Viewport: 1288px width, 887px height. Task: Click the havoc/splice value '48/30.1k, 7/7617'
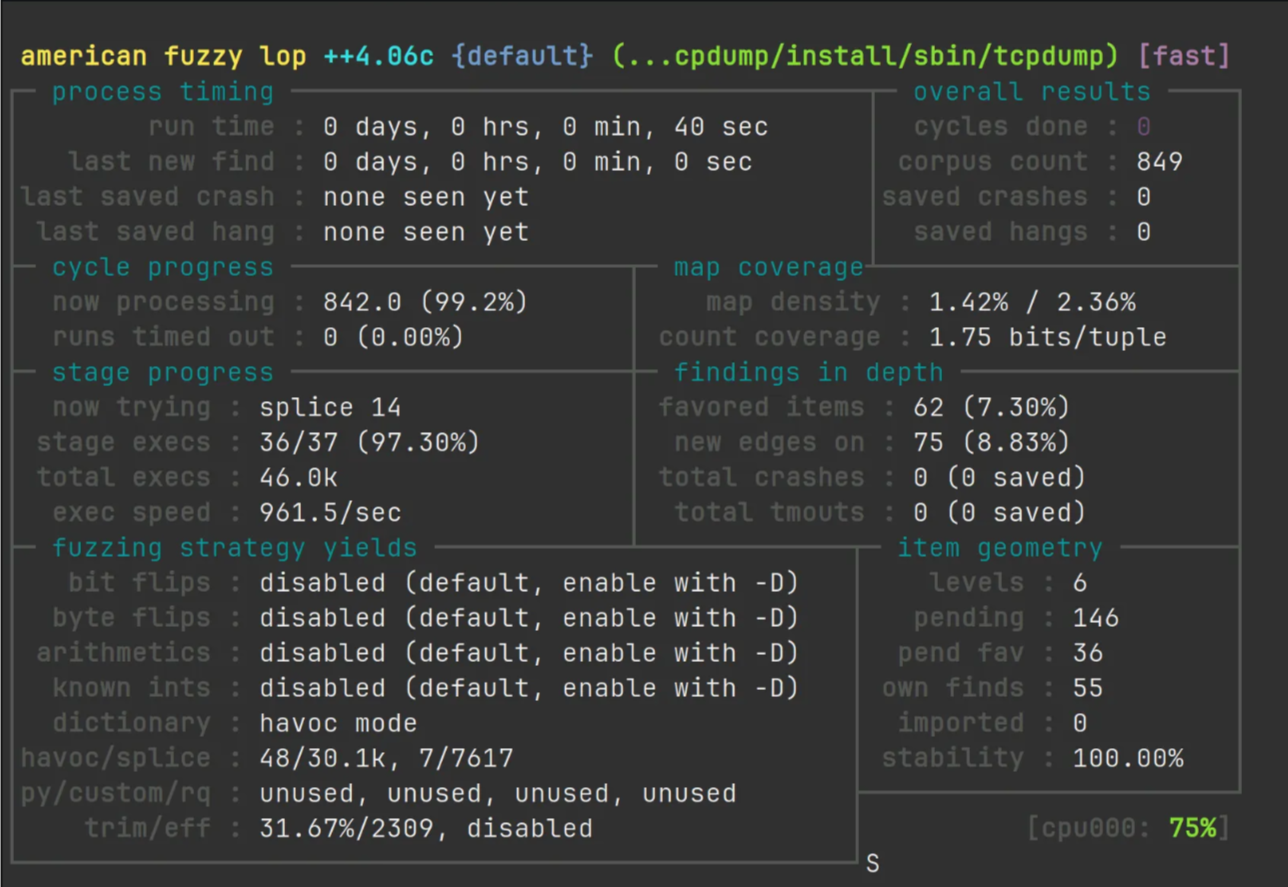coord(386,758)
